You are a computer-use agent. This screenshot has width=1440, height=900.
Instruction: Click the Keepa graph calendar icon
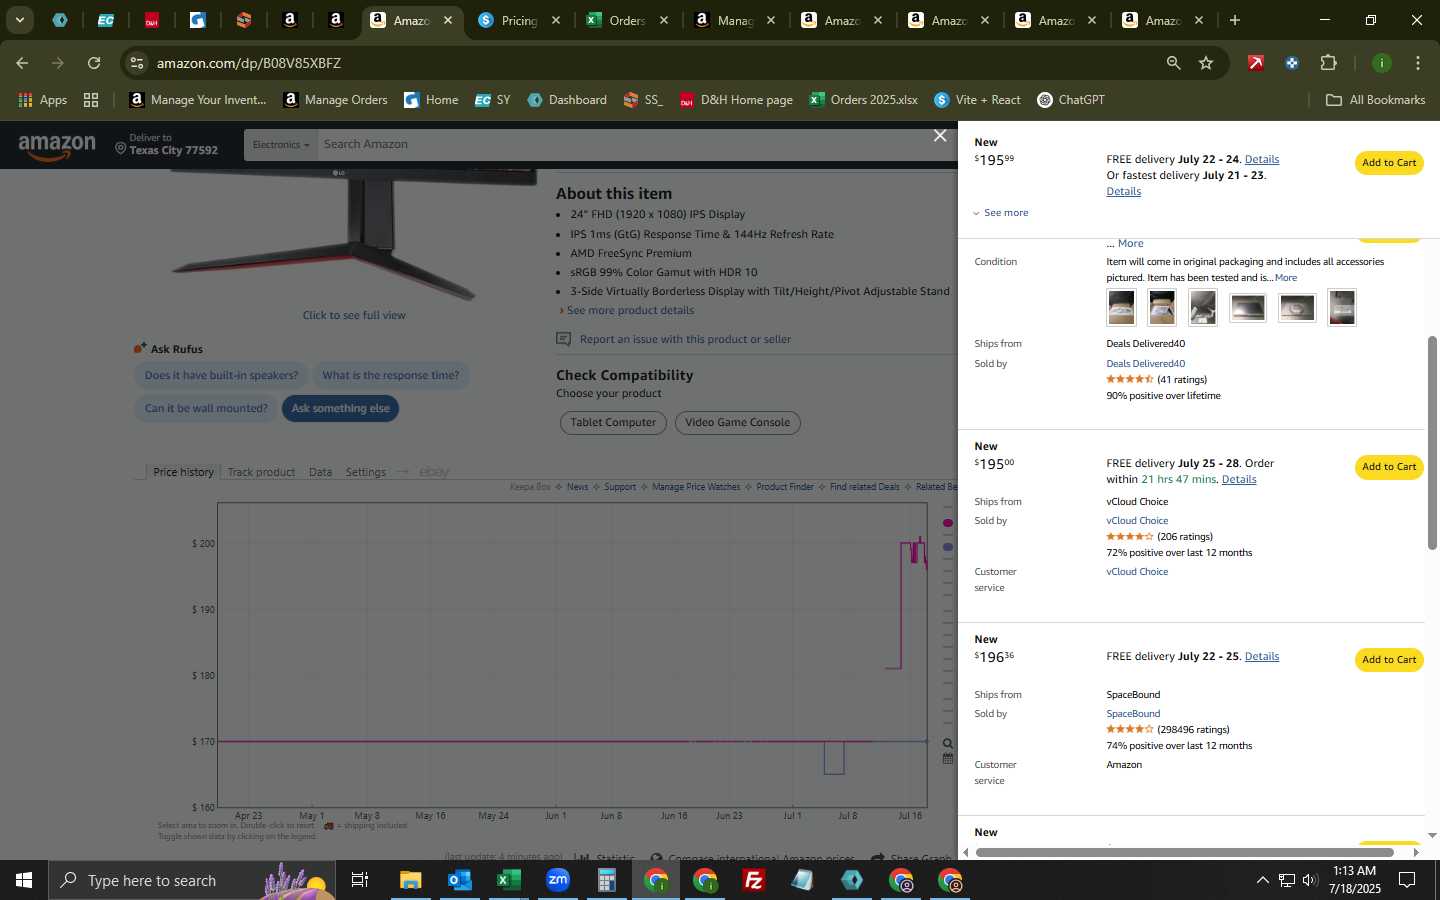click(x=947, y=759)
